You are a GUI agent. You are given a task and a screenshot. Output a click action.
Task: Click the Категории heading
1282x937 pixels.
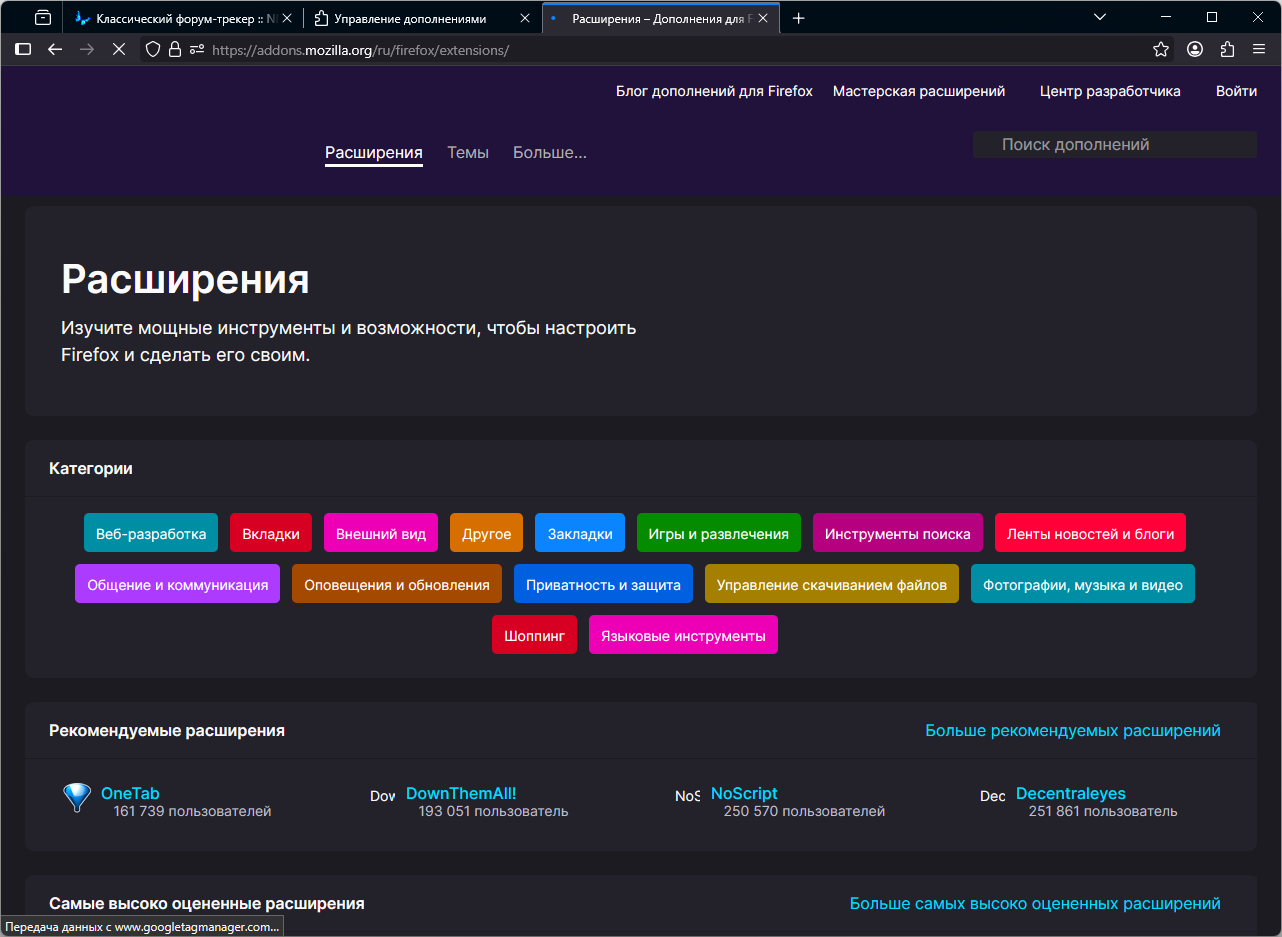pyautogui.click(x=91, y=469)
